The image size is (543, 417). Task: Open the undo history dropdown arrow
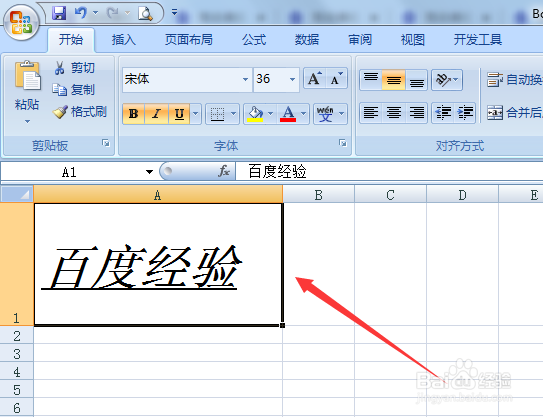pos(95,13)
